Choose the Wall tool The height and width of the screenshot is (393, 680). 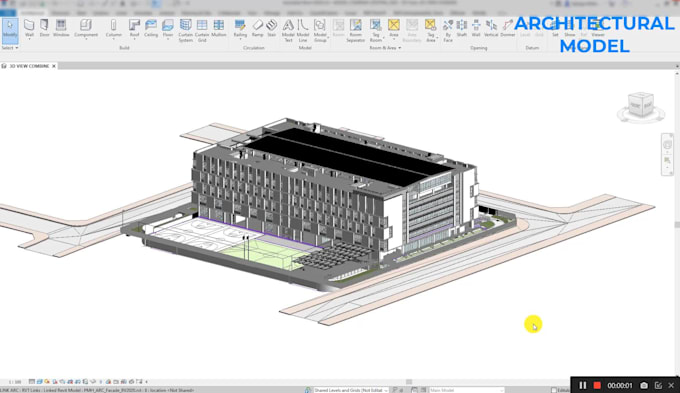coord(29,28)
